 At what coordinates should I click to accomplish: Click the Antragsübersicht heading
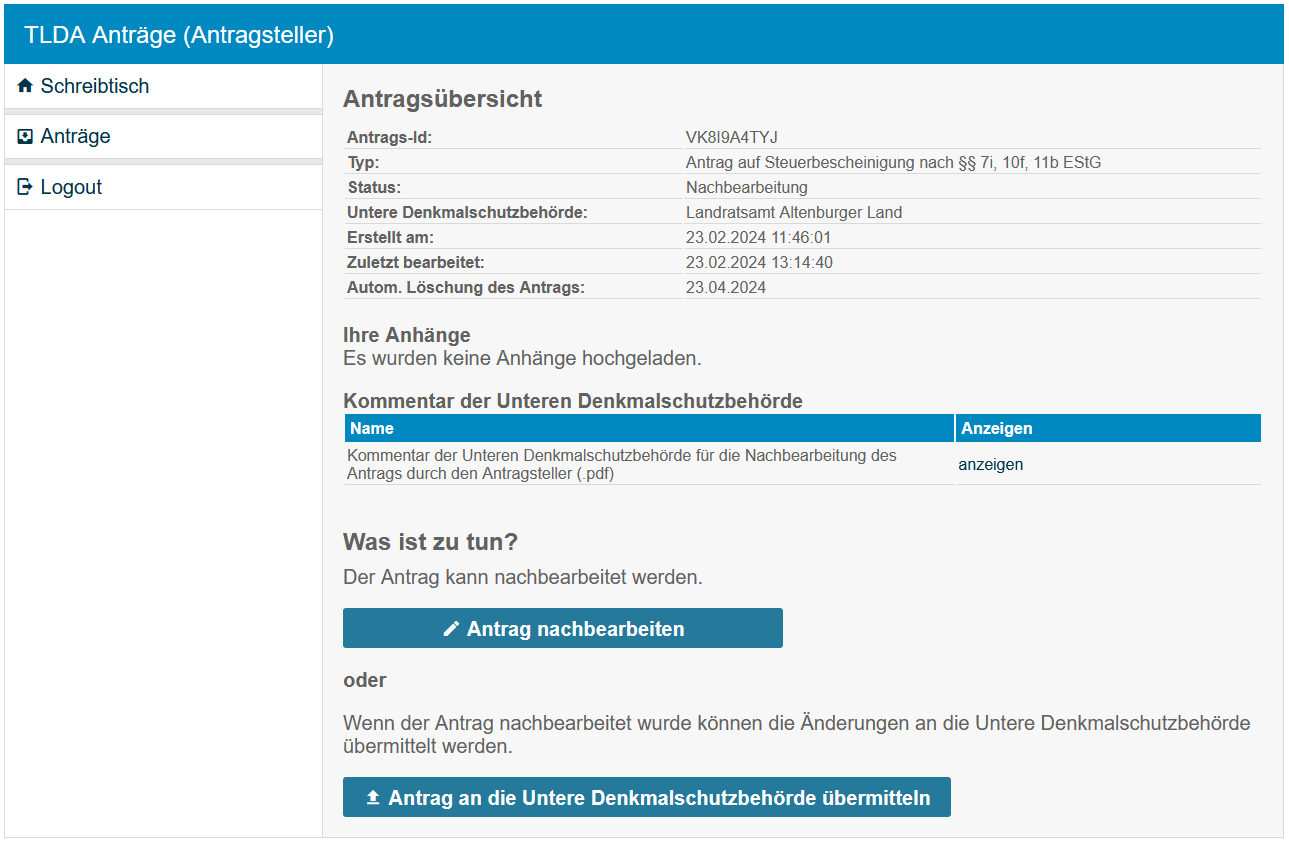click(x=442, y=99)
